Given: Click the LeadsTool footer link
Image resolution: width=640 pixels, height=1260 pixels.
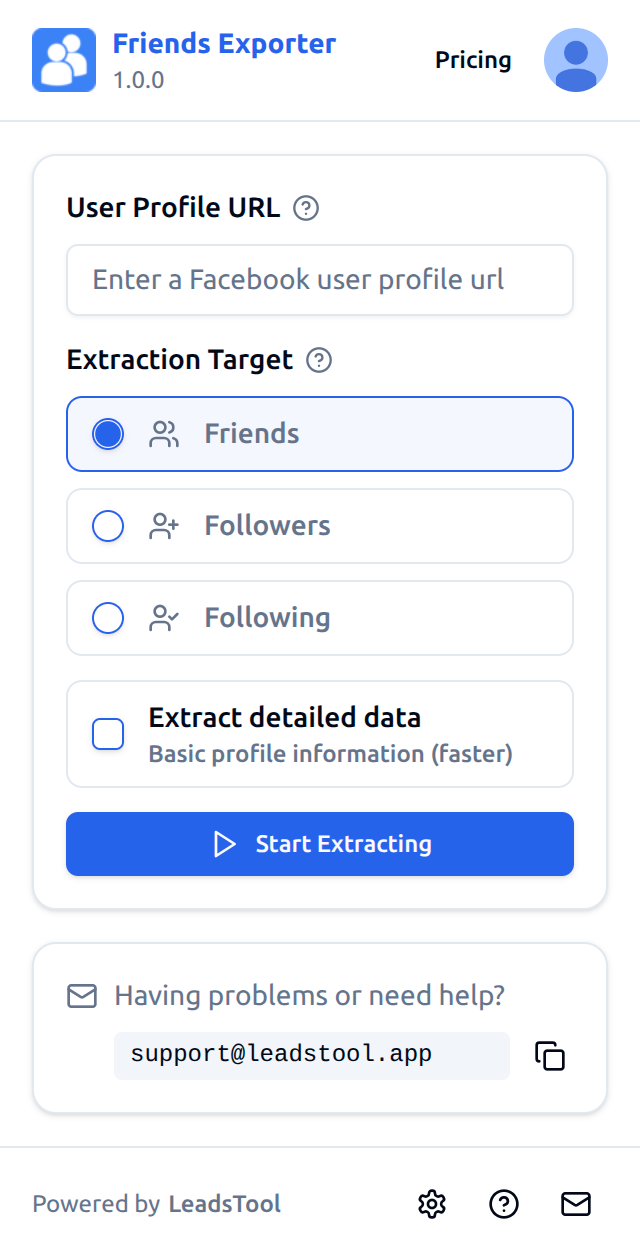Looking at the screenshot, I should [224, 1204].
